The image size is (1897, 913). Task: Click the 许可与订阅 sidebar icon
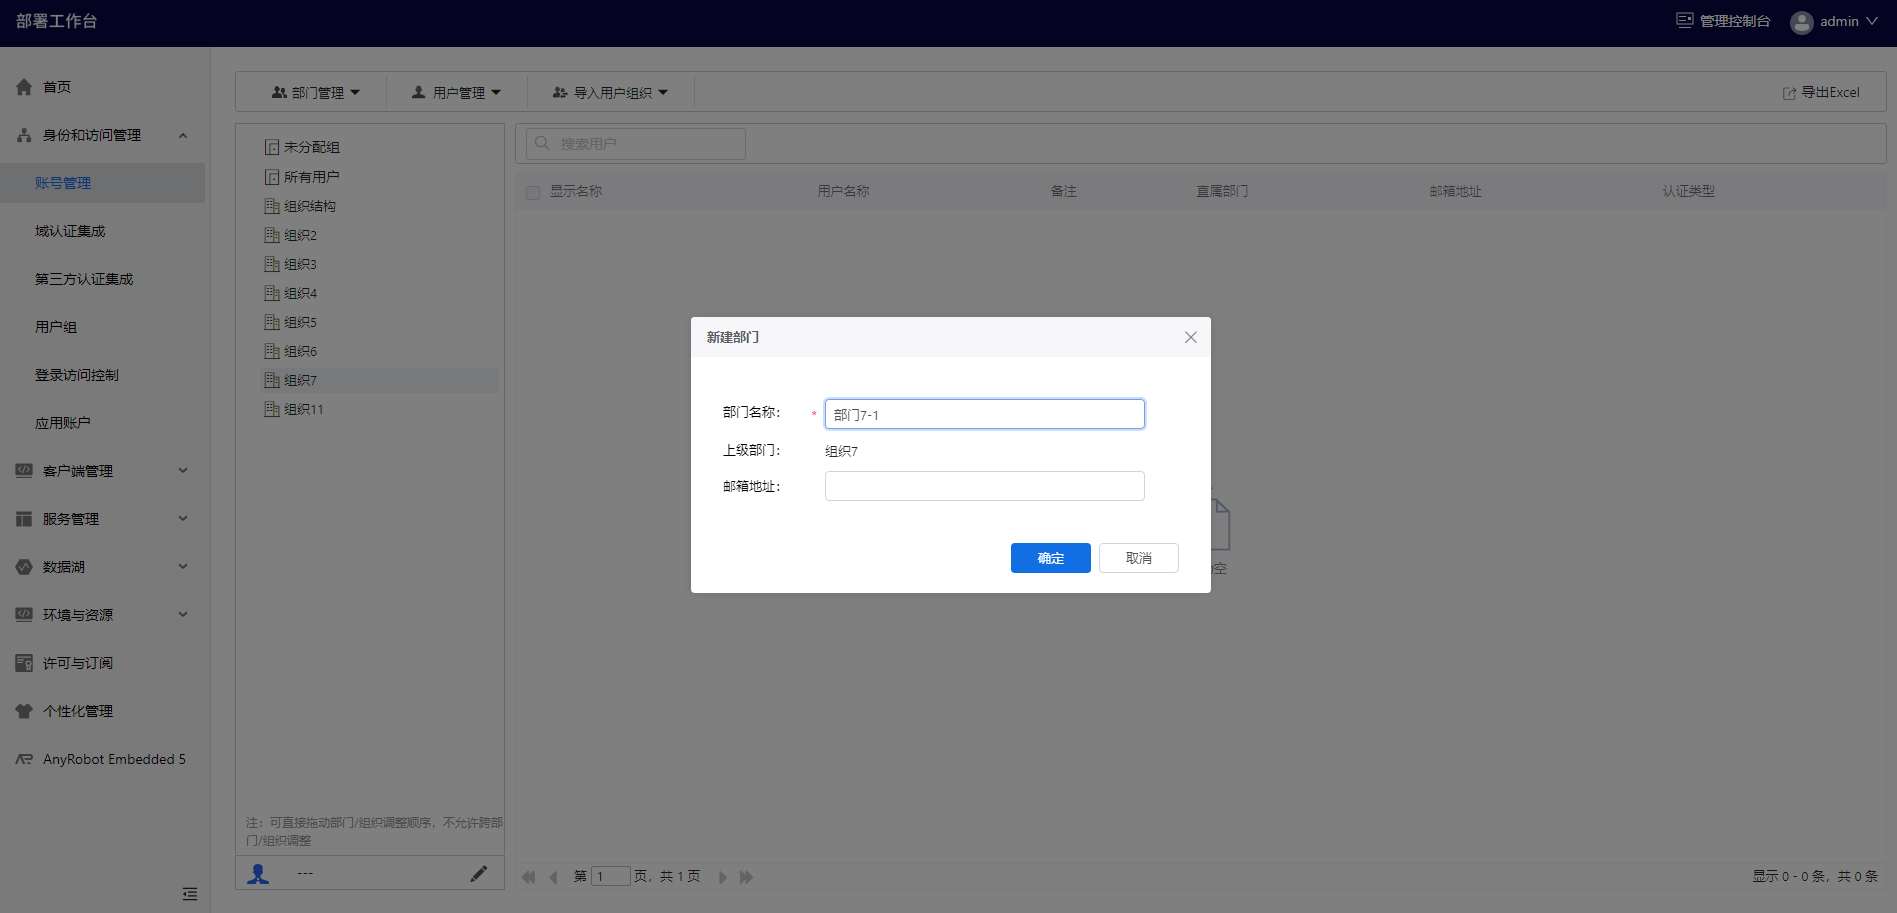click(x=24, y=663)
